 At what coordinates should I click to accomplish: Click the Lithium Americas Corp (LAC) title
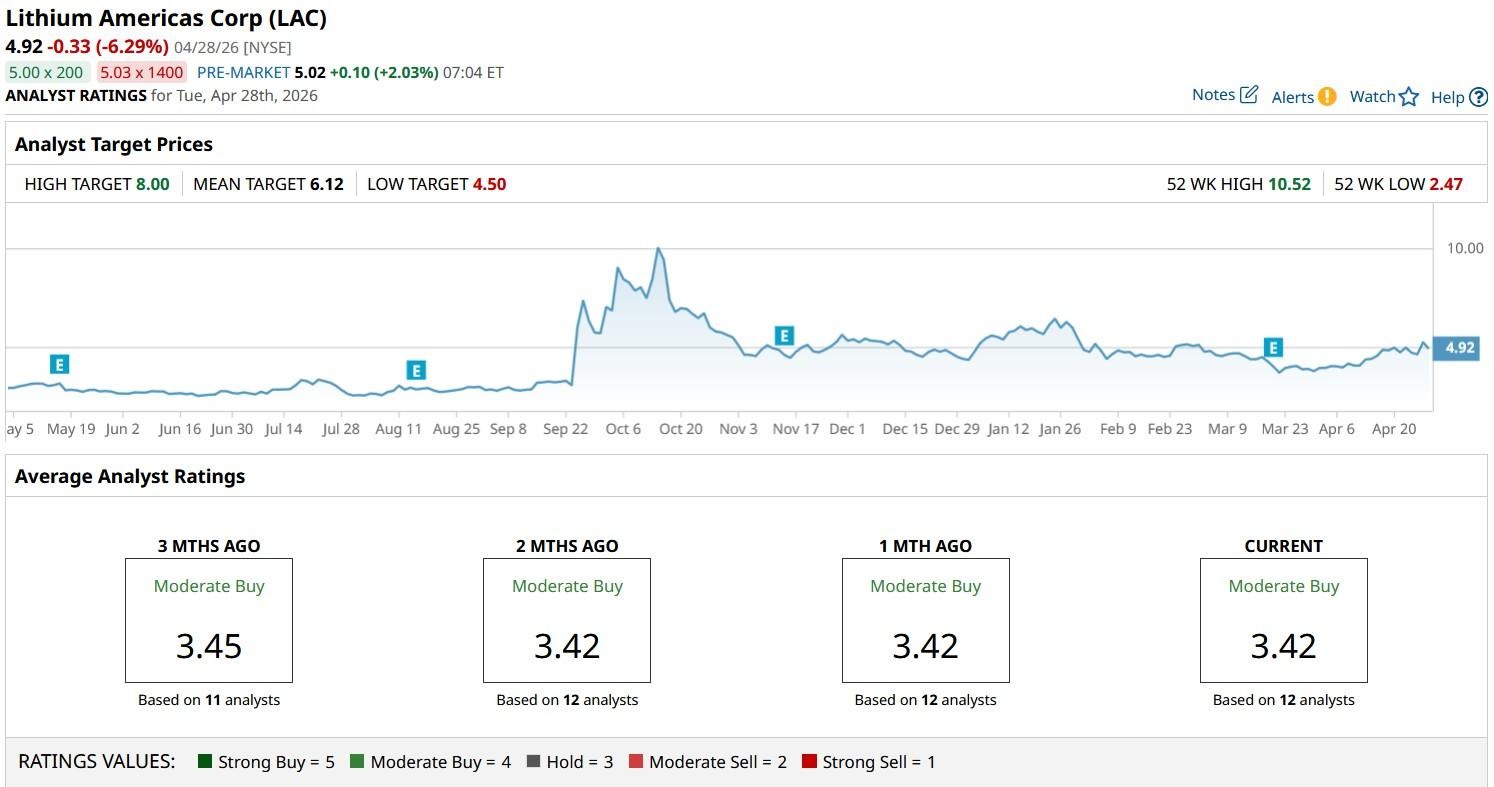166,18
